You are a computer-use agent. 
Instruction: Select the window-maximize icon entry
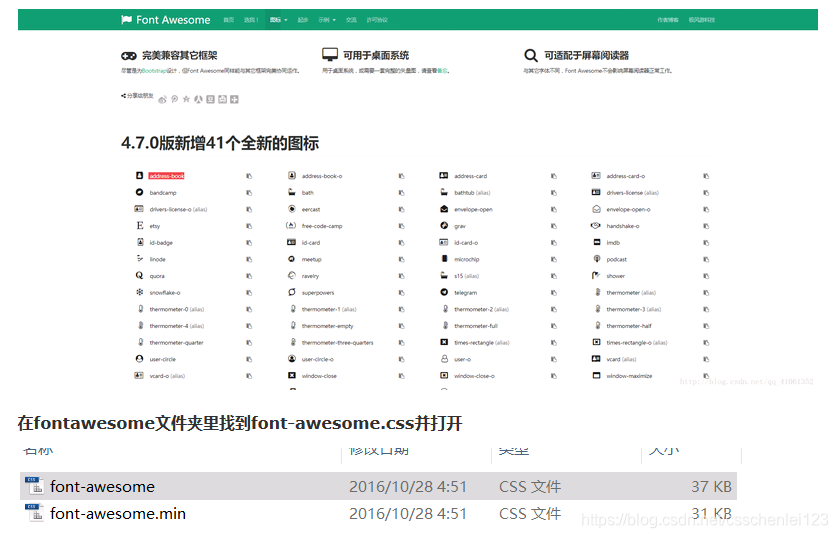point(623,376)
